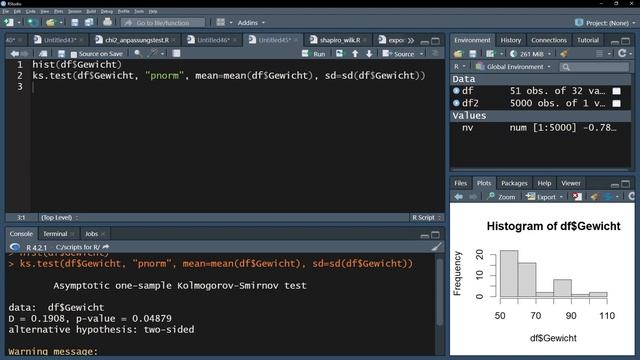Open the Viewer tab
The image size is (640, 360).
coord(570,183)
